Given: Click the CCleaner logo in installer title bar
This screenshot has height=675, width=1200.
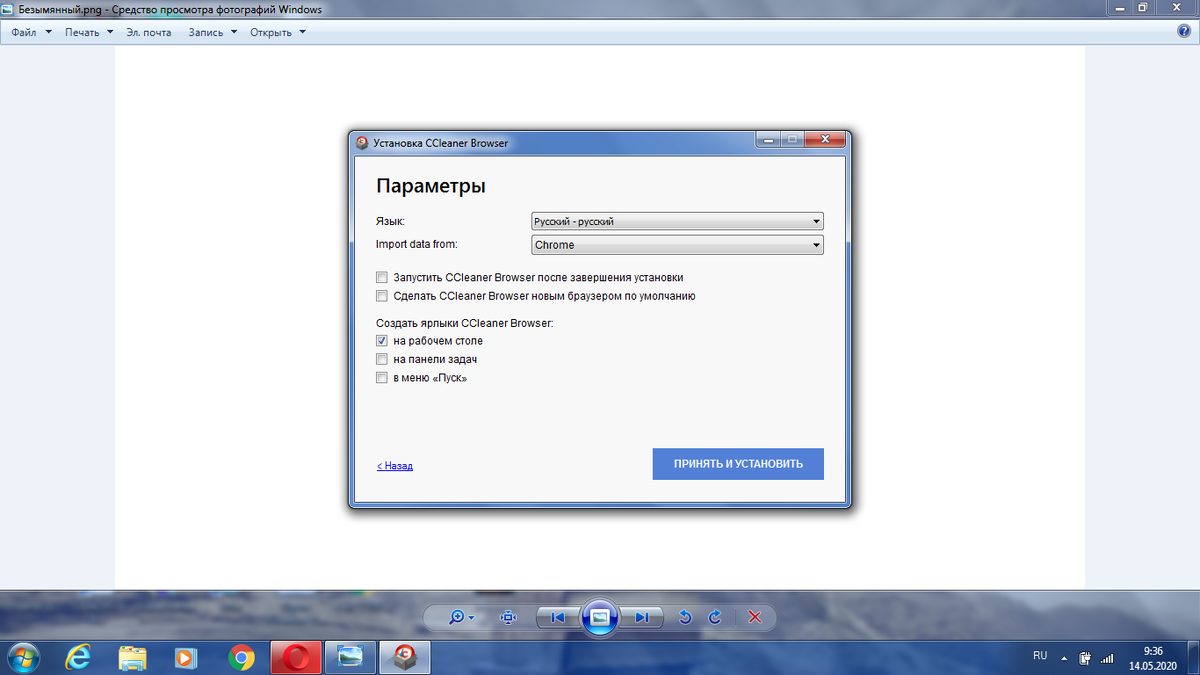Looking at the screenshot, I should [x=362, y=142].
